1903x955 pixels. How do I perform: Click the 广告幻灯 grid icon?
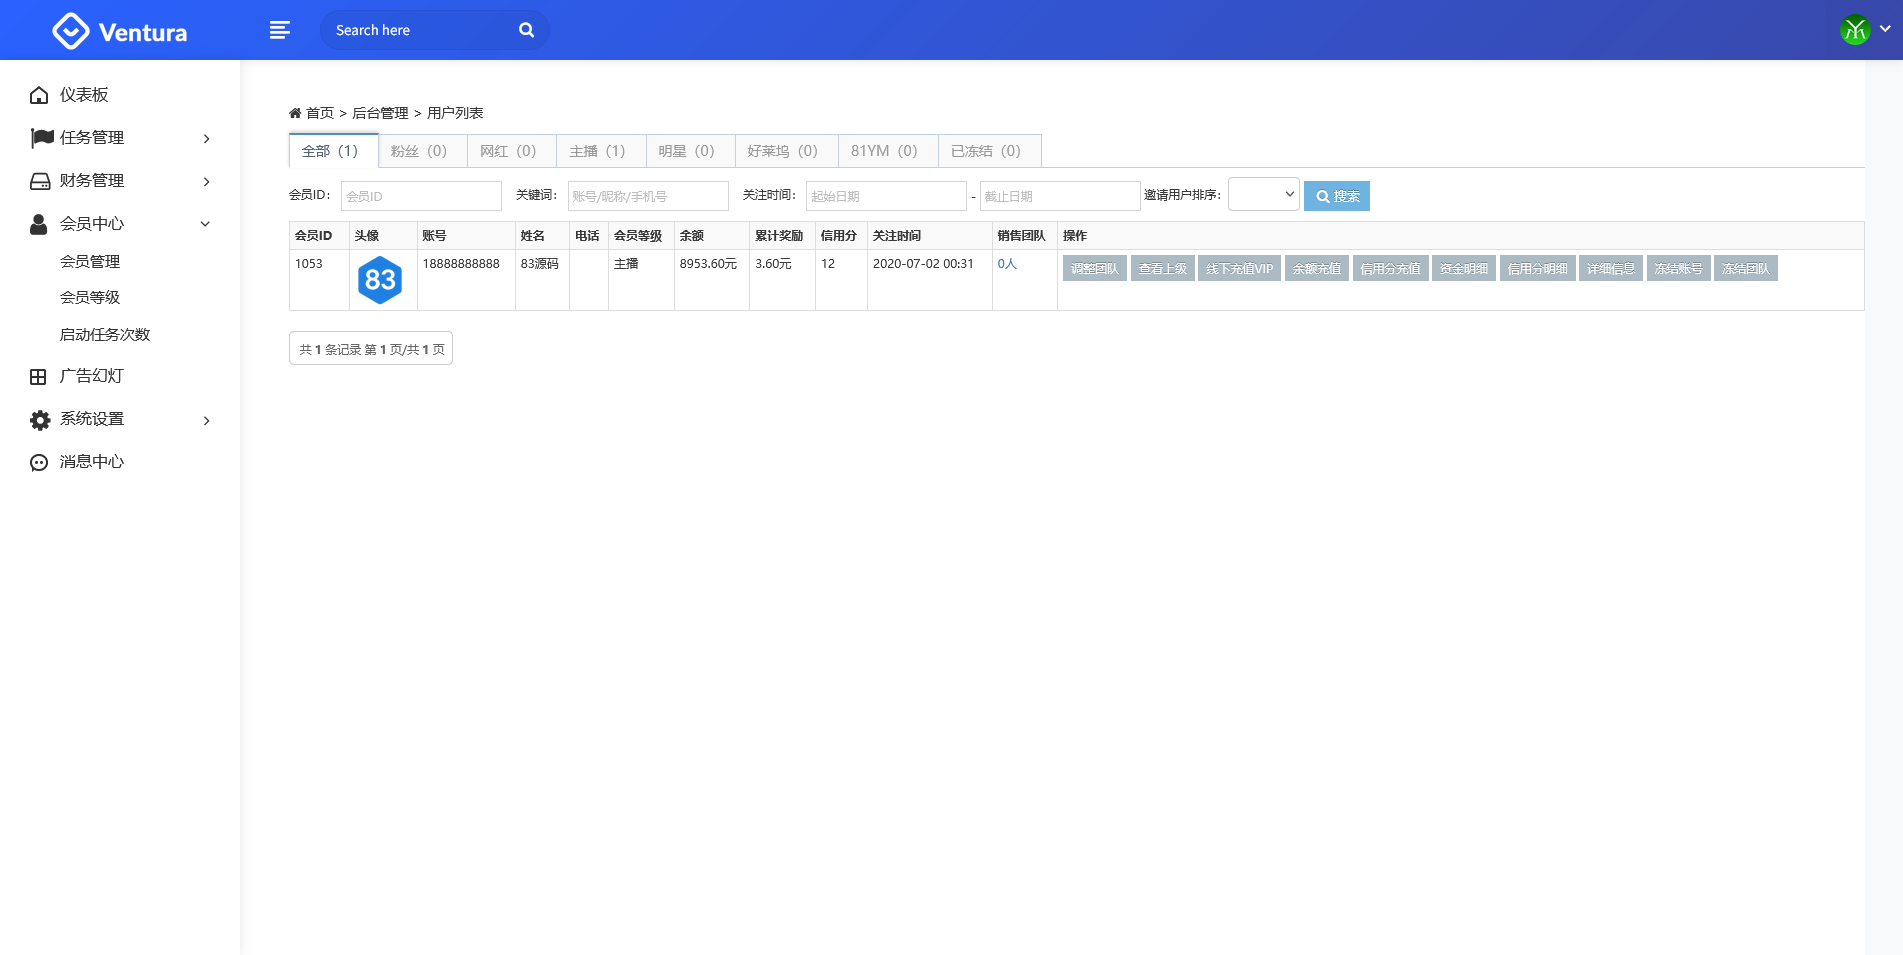pos(38,377)
